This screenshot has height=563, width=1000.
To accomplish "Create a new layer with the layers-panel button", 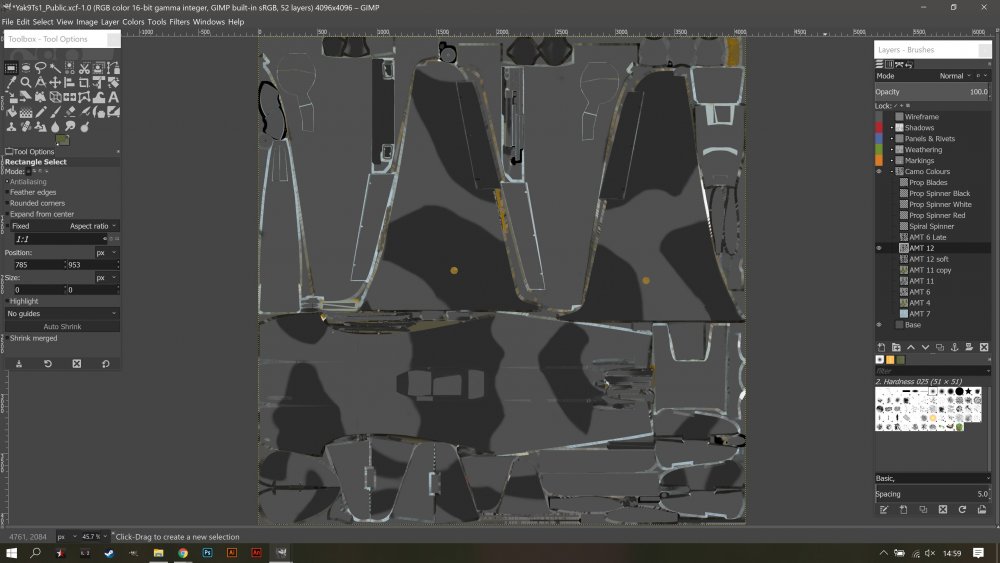I will 880,347.
